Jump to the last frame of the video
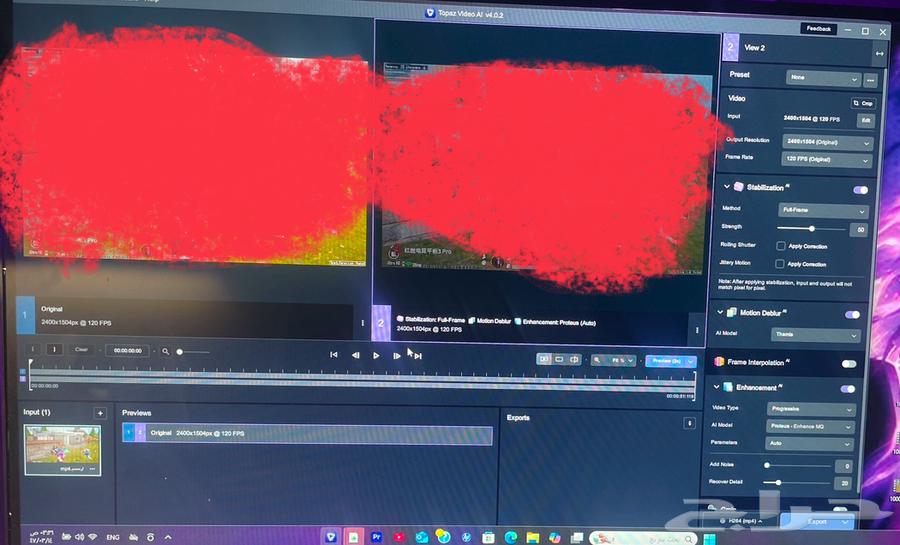 417,356
